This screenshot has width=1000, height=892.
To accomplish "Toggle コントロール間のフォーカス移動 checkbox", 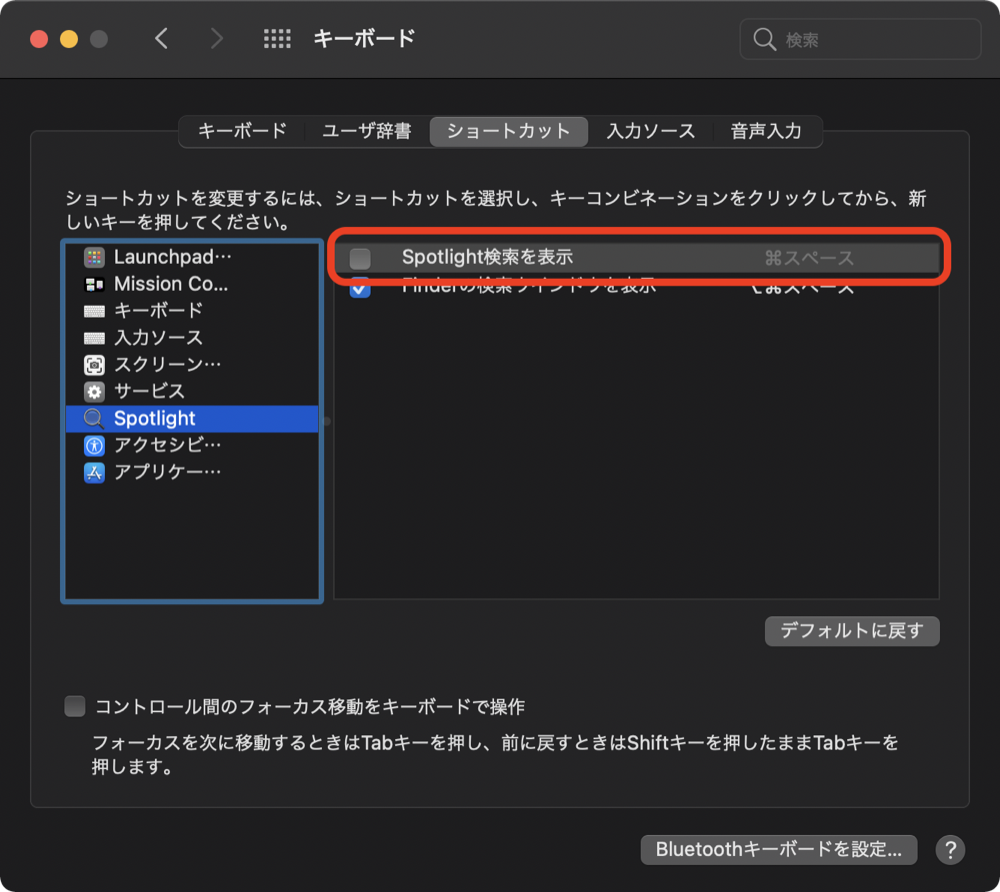I will [x=75, y=706].
